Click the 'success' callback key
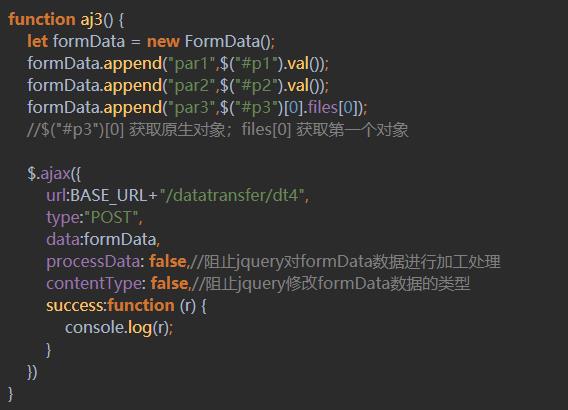The width and height of the screenshot is (568, 410). tap(75, 306)
